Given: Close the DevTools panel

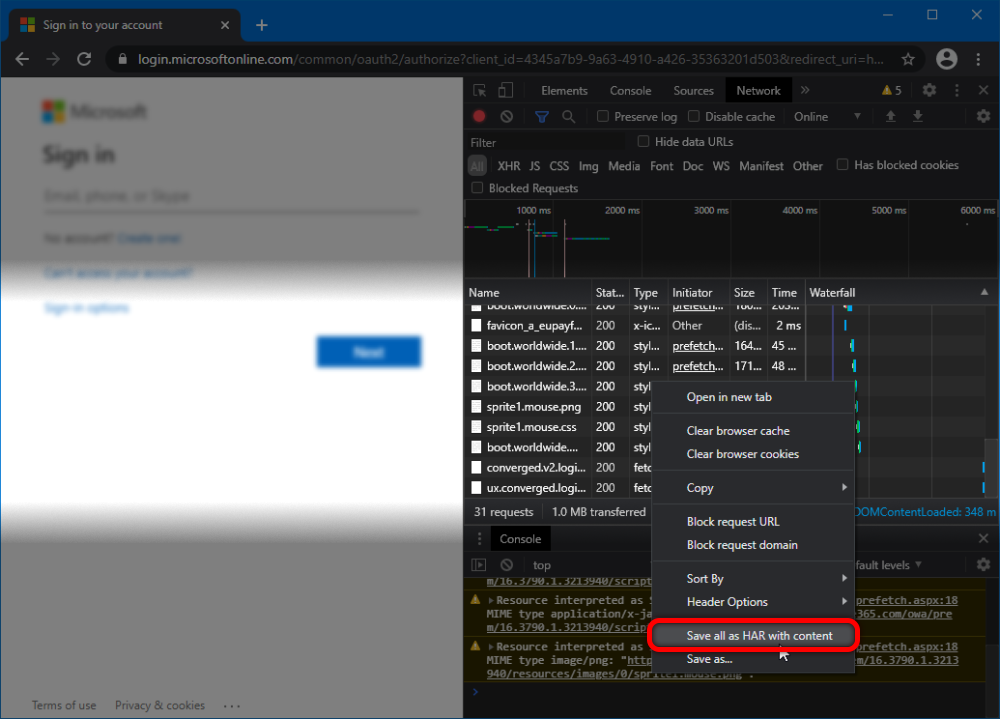Looking at the screenshot, I should [983, 91].
